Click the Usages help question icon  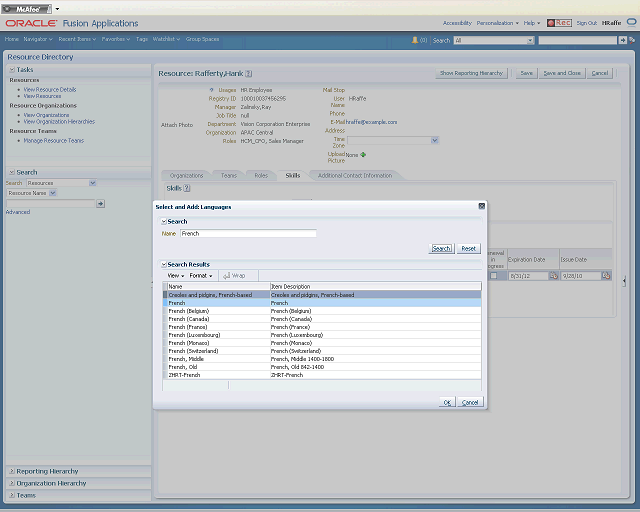click(211, 90)
